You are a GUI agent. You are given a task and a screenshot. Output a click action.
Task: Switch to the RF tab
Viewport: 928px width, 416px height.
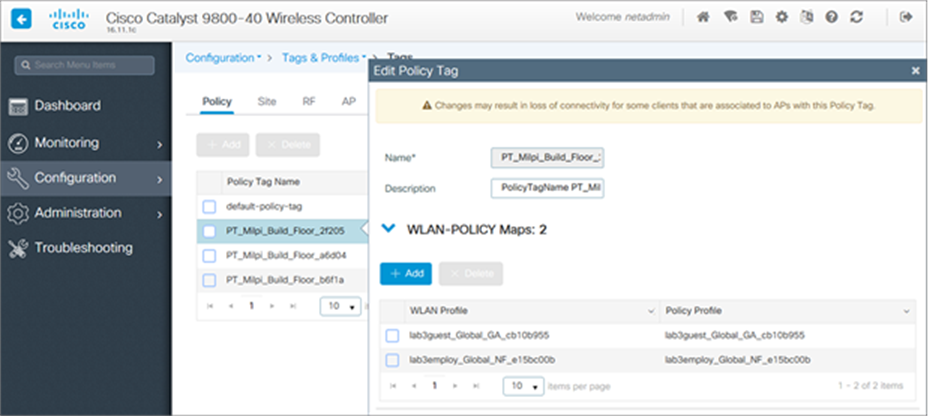pos(309,102)
